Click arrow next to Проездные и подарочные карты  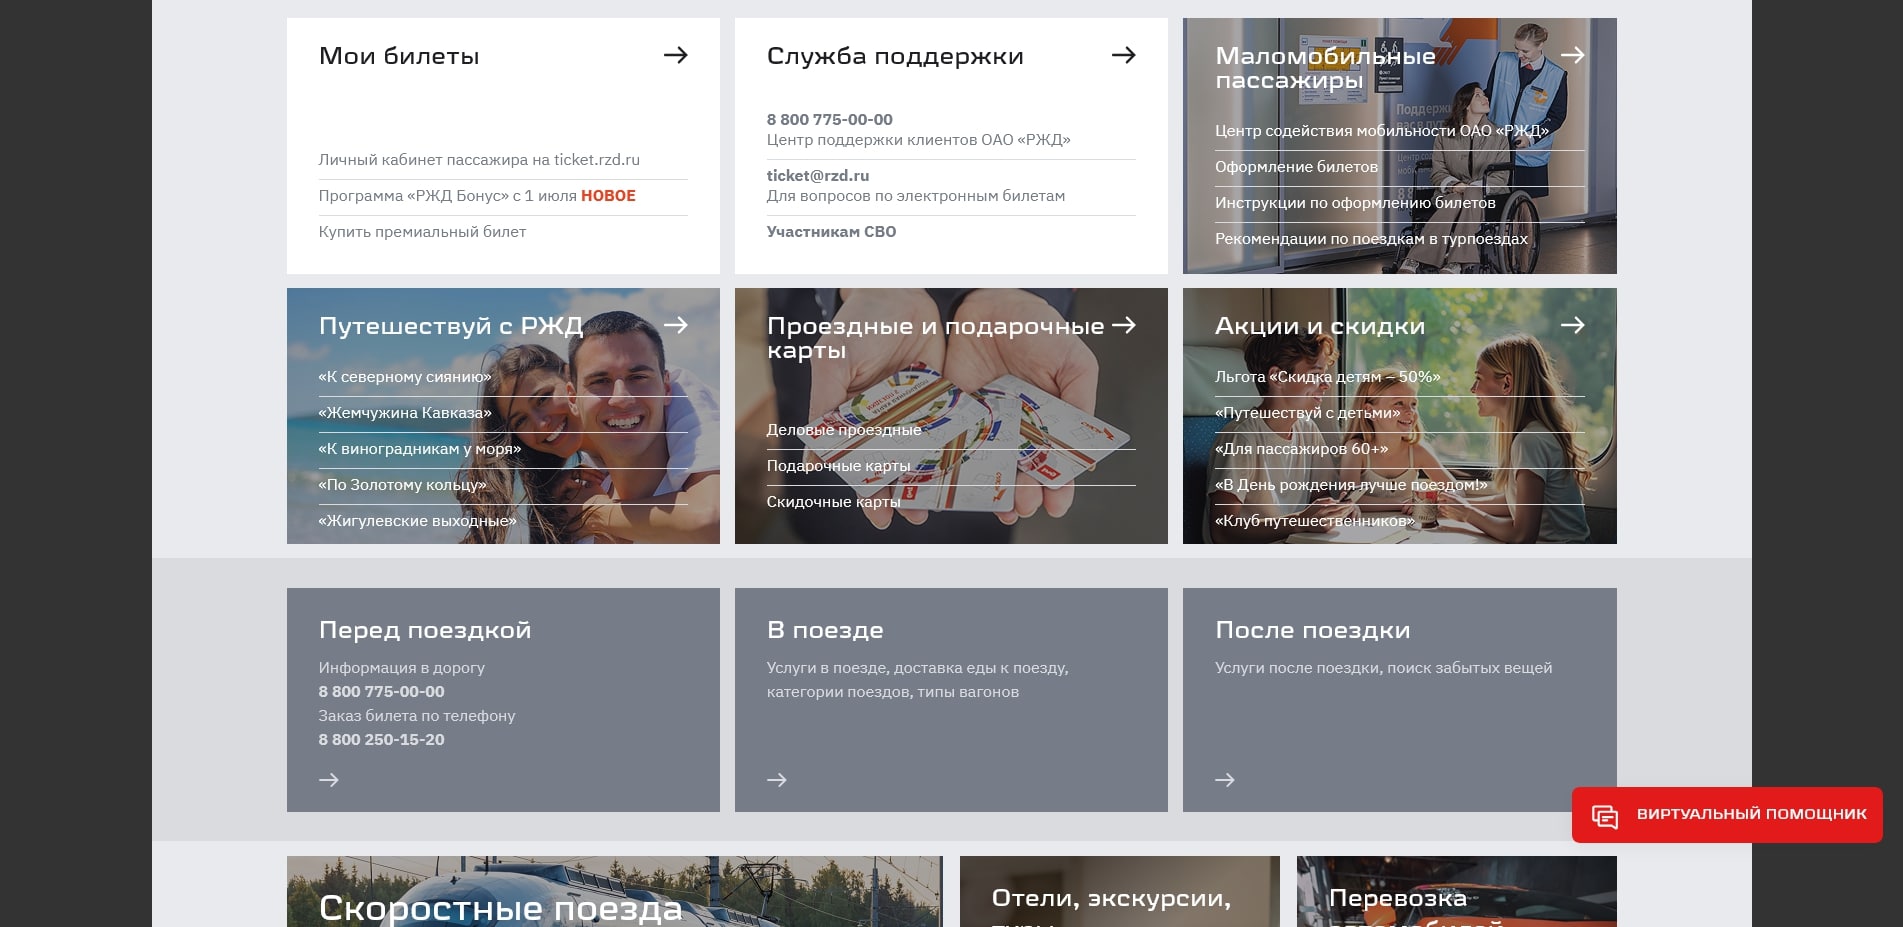click(x=1123, y=325)
